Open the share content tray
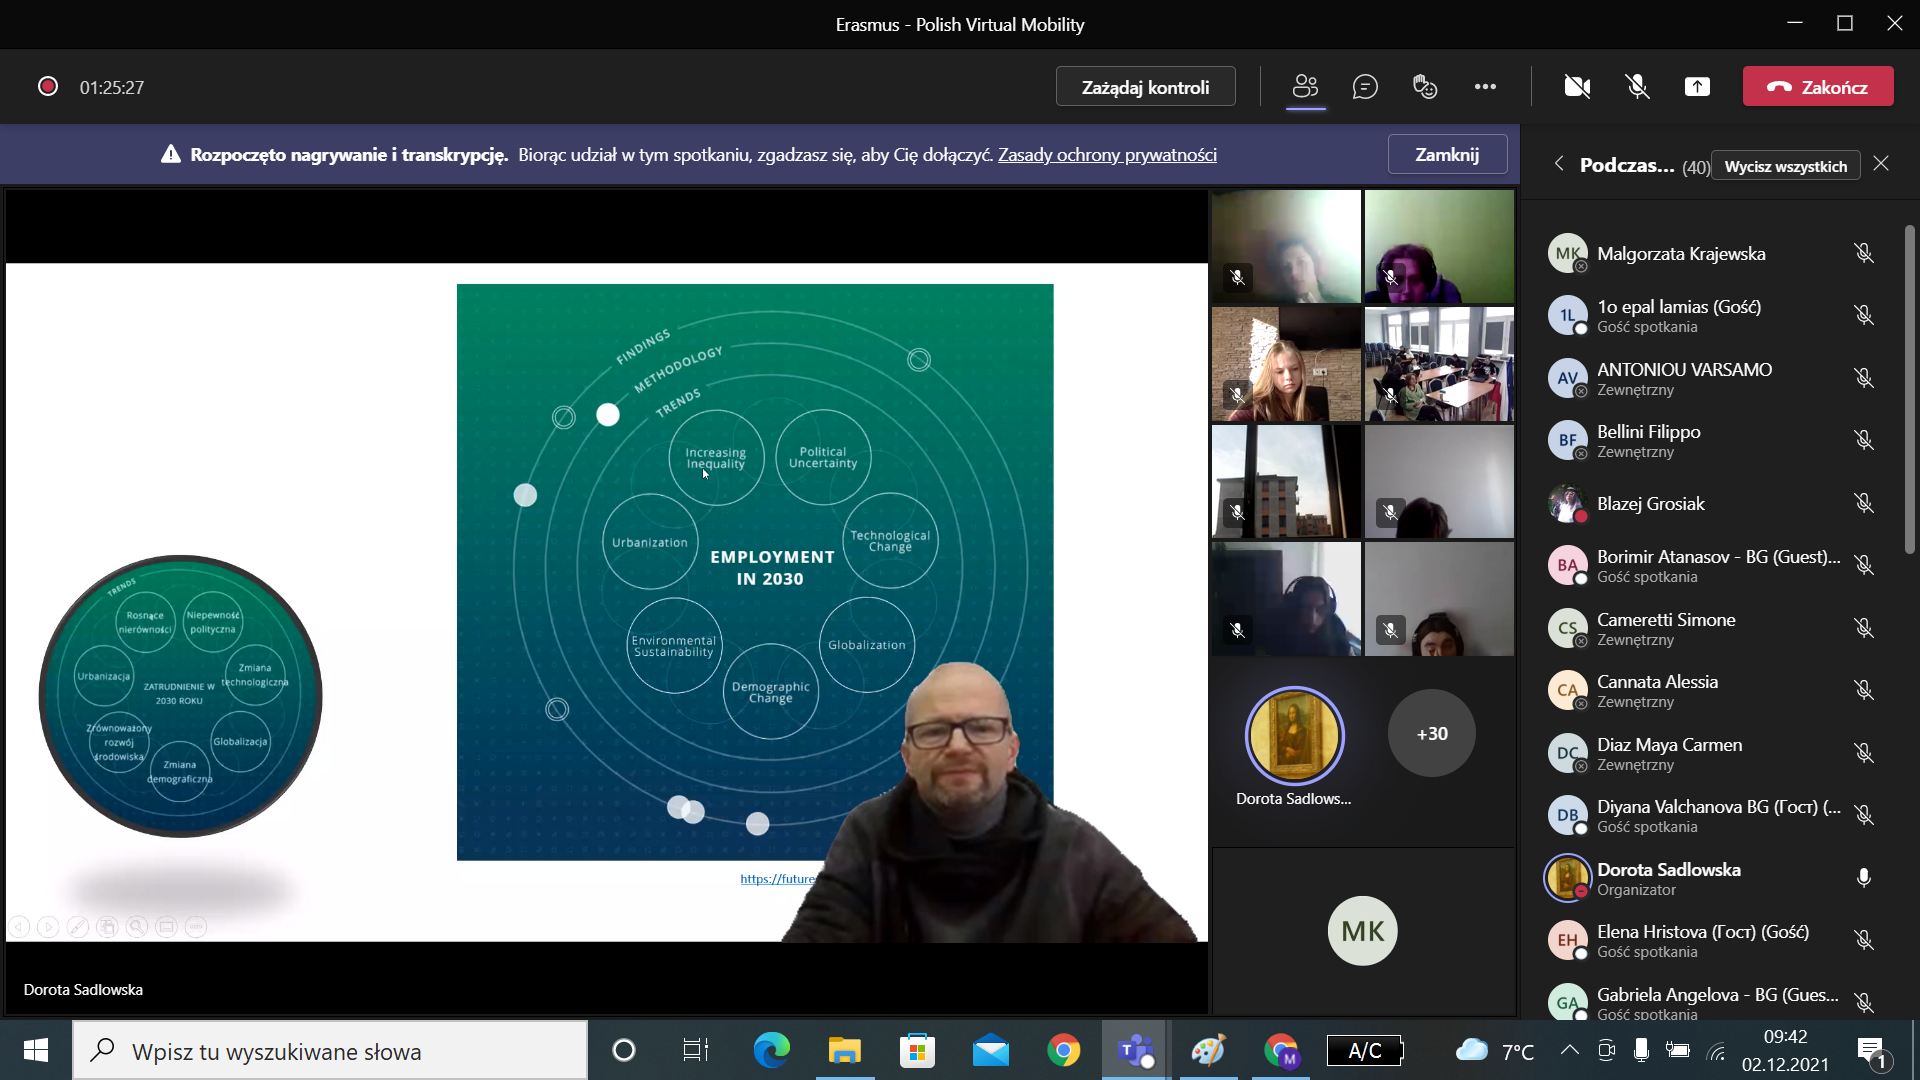Image resolution: width=1920 pixels, height=1080 pixels. [1697, 87]
